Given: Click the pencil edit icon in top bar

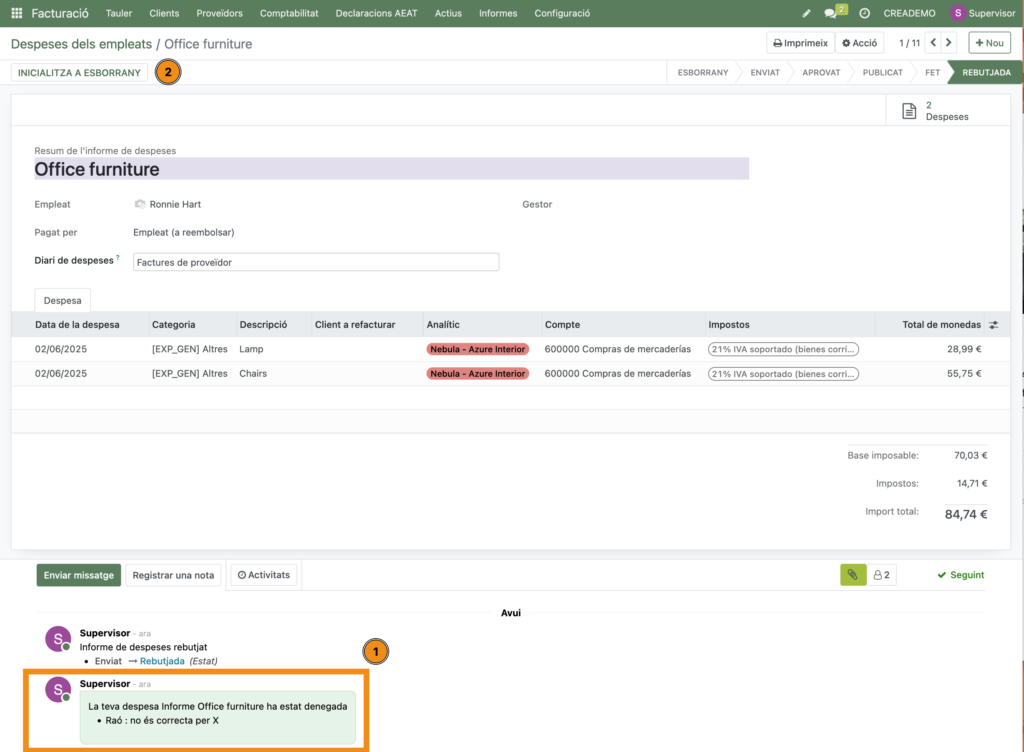Looking at the screenshot, I should click(807, 13).
